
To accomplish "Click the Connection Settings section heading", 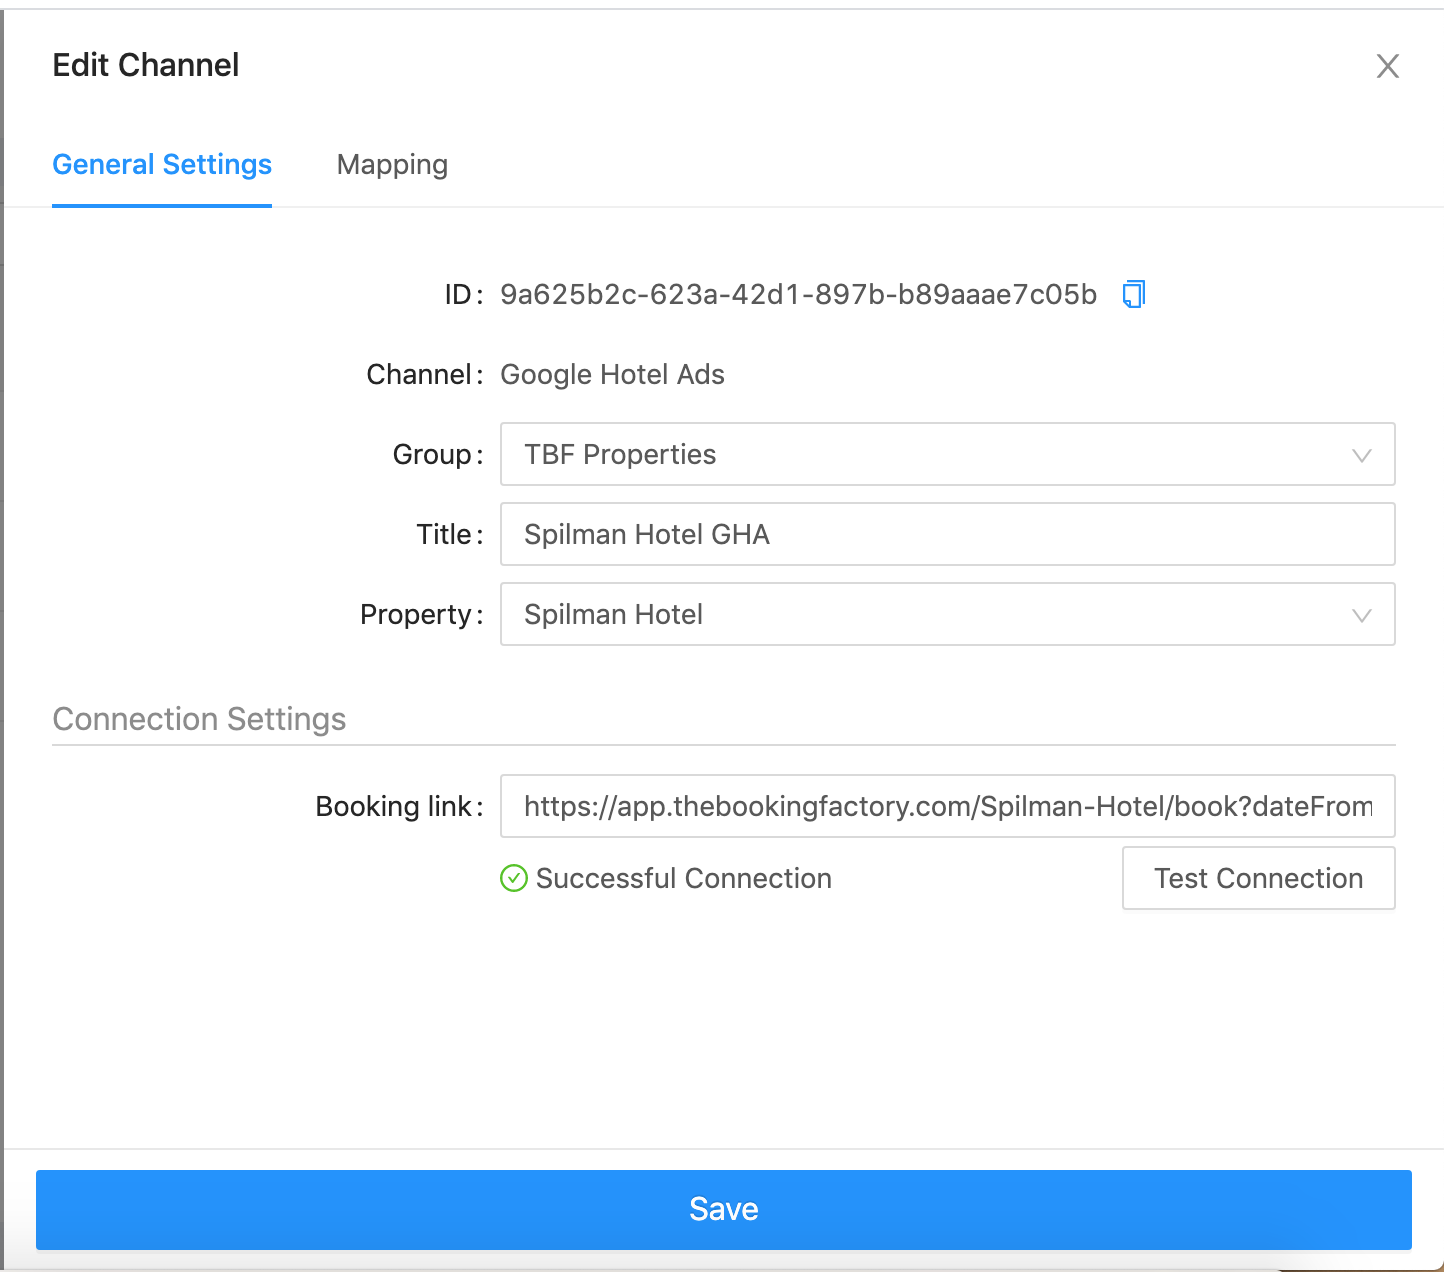I will coord(199,718).
